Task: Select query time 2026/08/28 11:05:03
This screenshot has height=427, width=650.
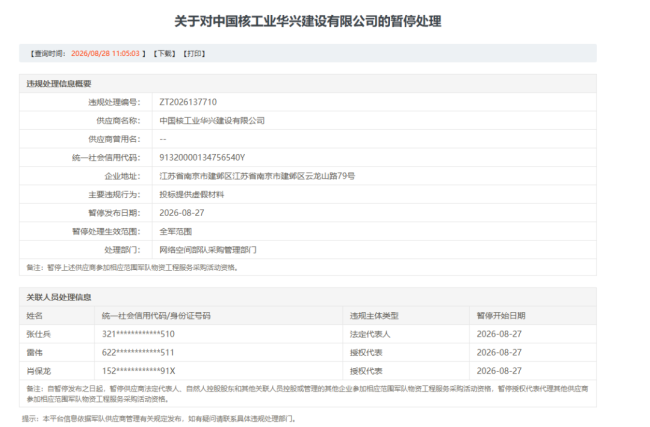Action: [105, 53]
